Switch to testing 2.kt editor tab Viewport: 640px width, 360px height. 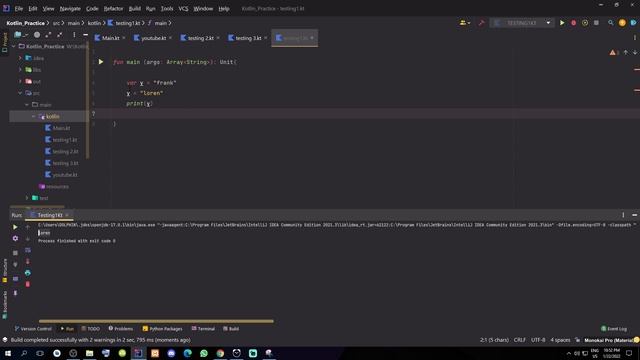[x=200, y=38]
